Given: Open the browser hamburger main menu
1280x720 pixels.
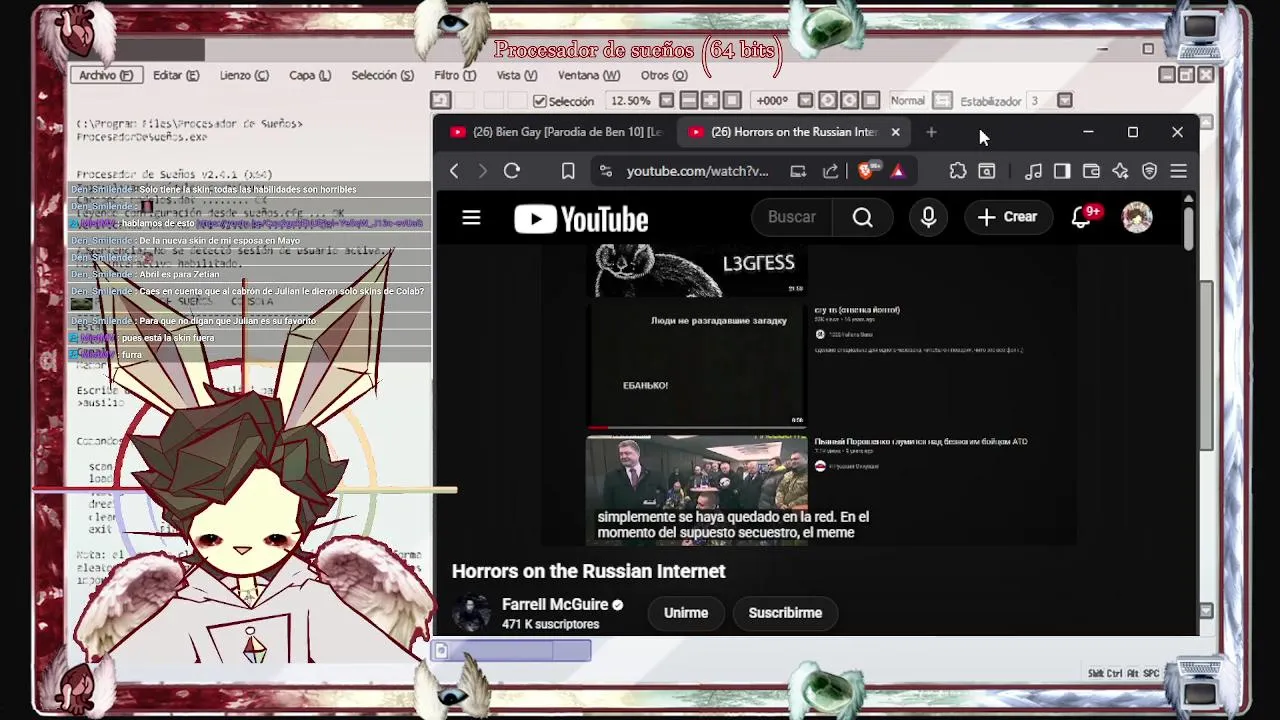Looking at the screenshot, I should [1179, 171].
